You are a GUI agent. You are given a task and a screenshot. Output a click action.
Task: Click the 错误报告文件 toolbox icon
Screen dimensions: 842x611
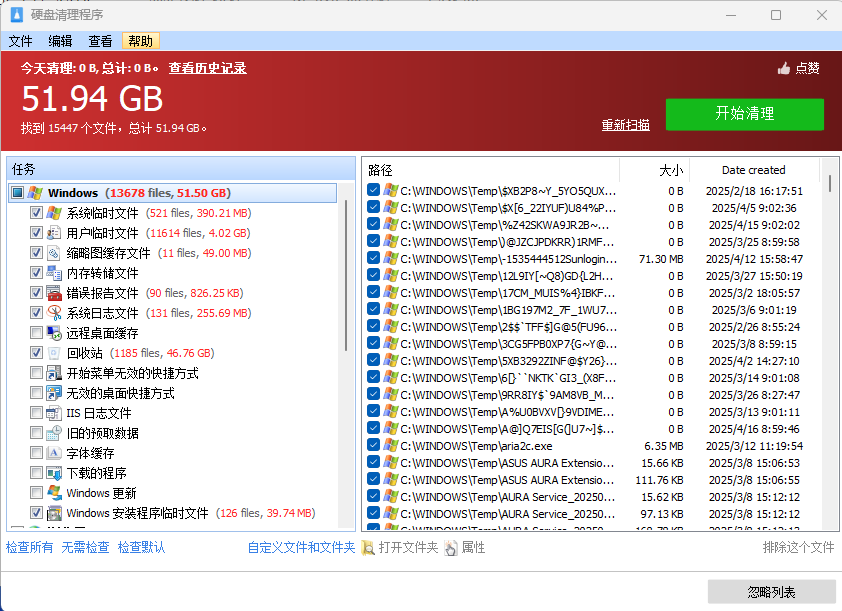click(54, 293)
